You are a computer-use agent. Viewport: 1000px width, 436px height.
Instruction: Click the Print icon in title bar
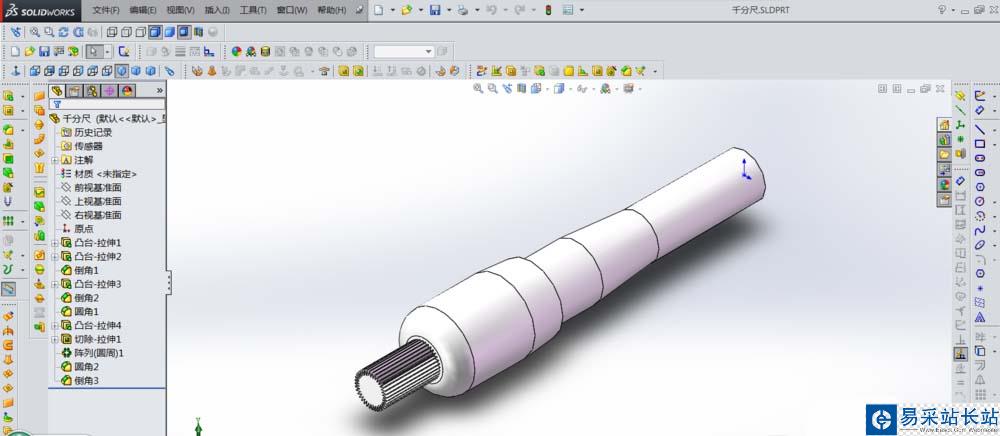coord(463,10)
